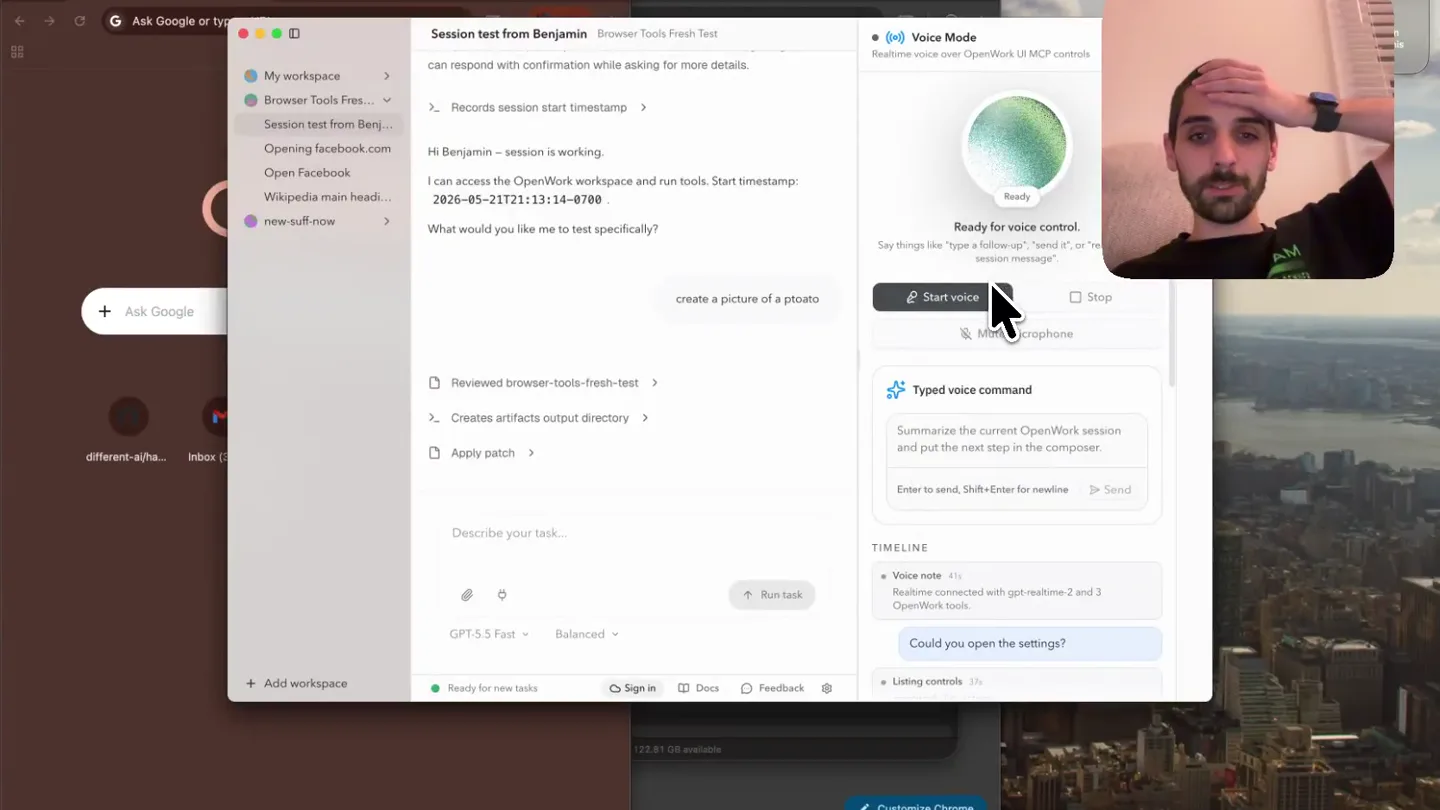The width and height of the screenshot is (1440, 810).
Task: Send the typed voice command
Action: (x=1110, y=490)
